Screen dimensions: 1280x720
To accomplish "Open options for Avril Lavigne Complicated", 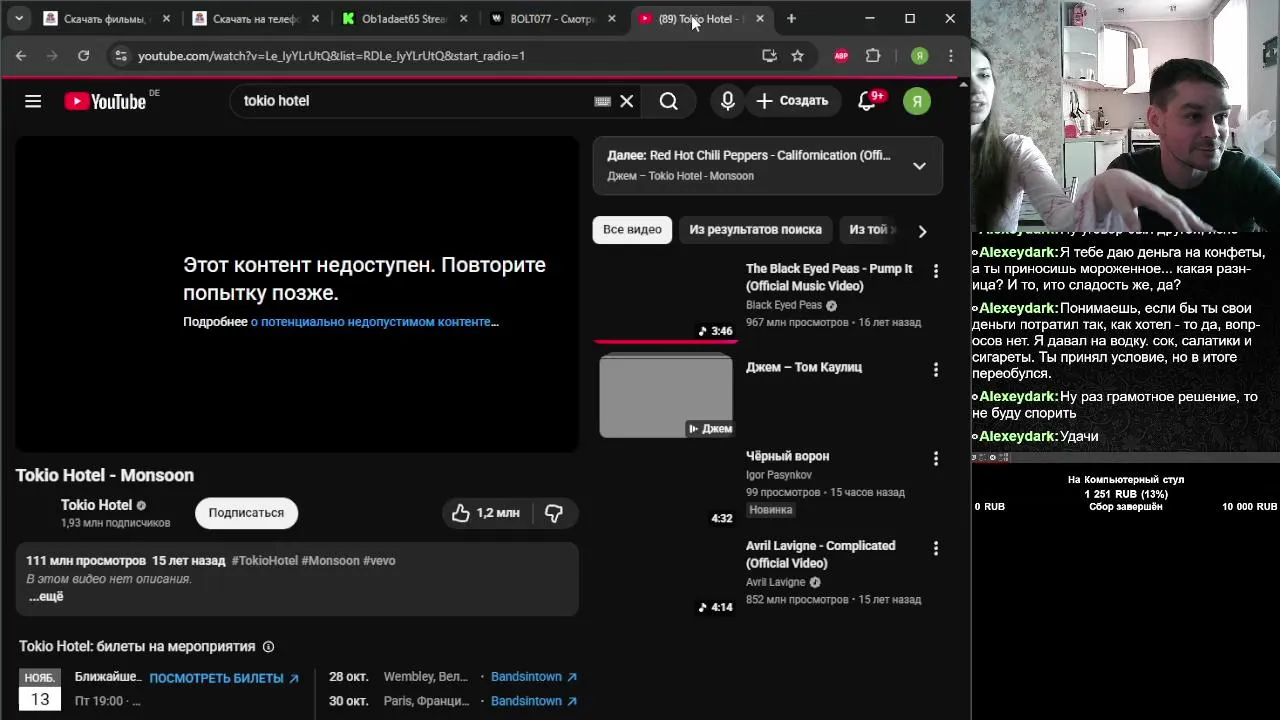I will coord(936,549).
